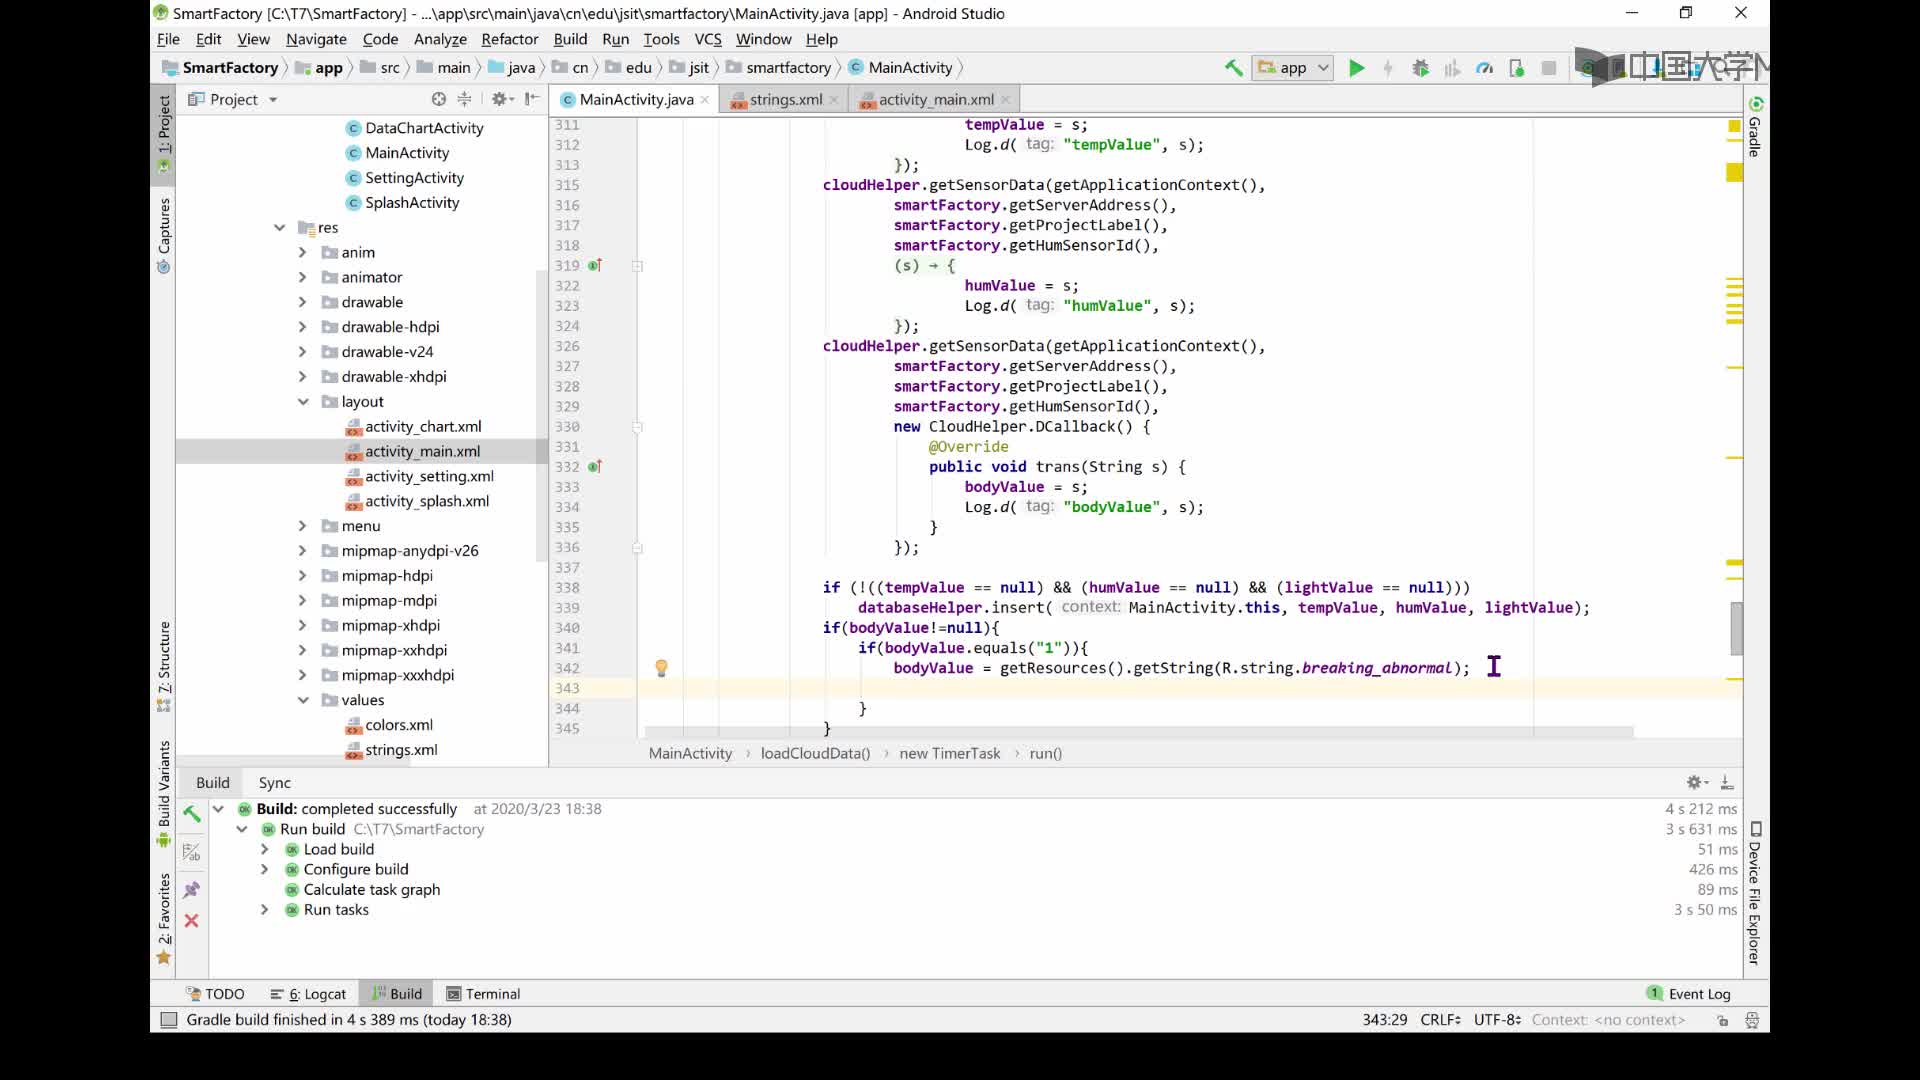1920x1080 pixels.
Task: Expand the Run tasks node
Action: [x=264, y=910]
